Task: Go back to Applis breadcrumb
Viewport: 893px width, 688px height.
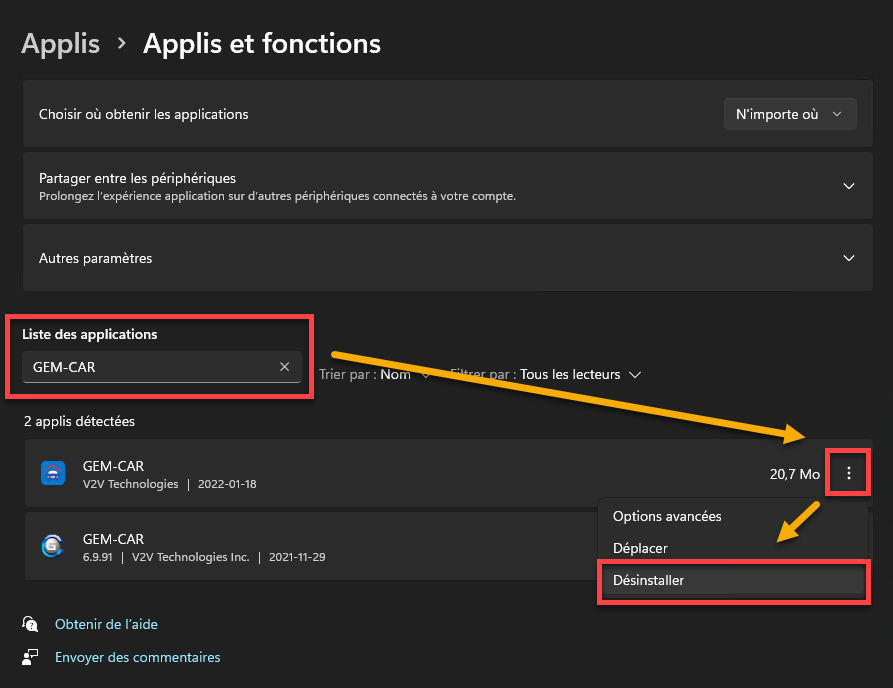Action: click(60, 43)
